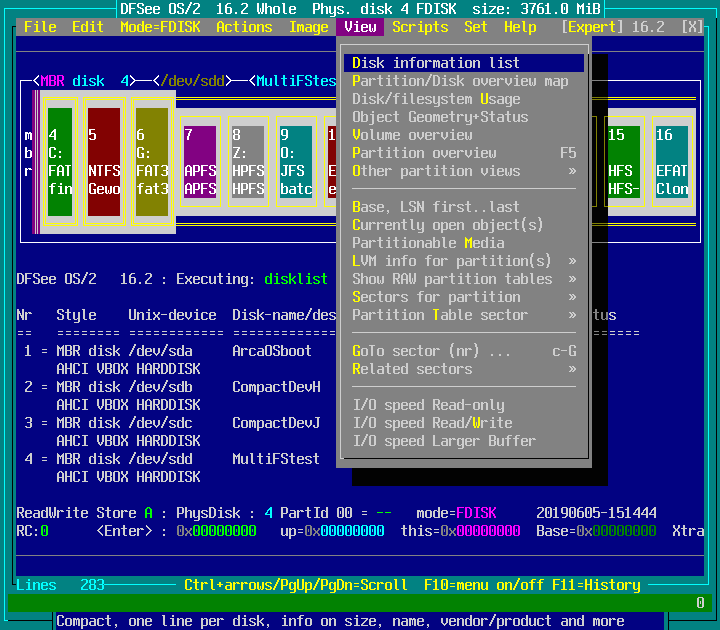
Task: Choose I/O speed Larger Buffer option
Action: [444, 441]
